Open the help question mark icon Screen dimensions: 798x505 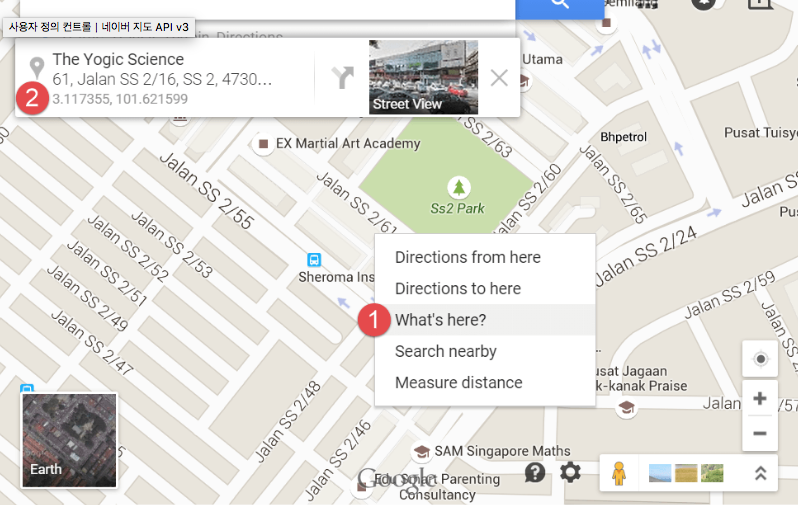(x=535, y=472)
